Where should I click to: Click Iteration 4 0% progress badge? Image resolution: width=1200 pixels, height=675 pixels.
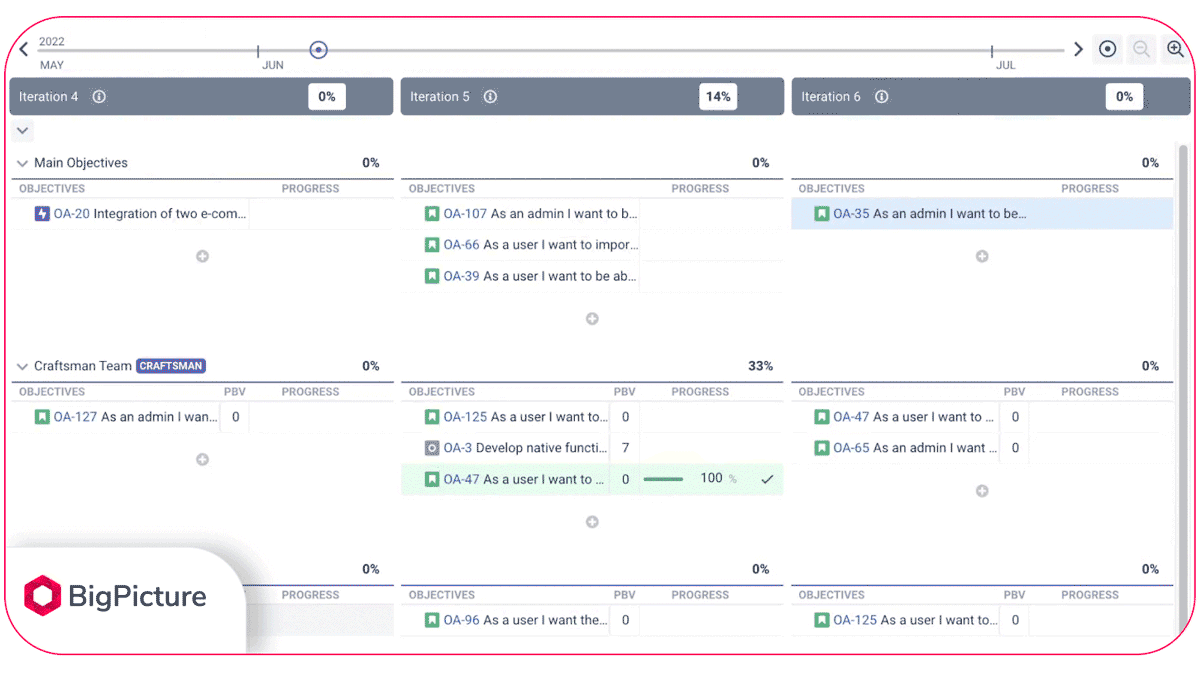[x=327, y=97]
